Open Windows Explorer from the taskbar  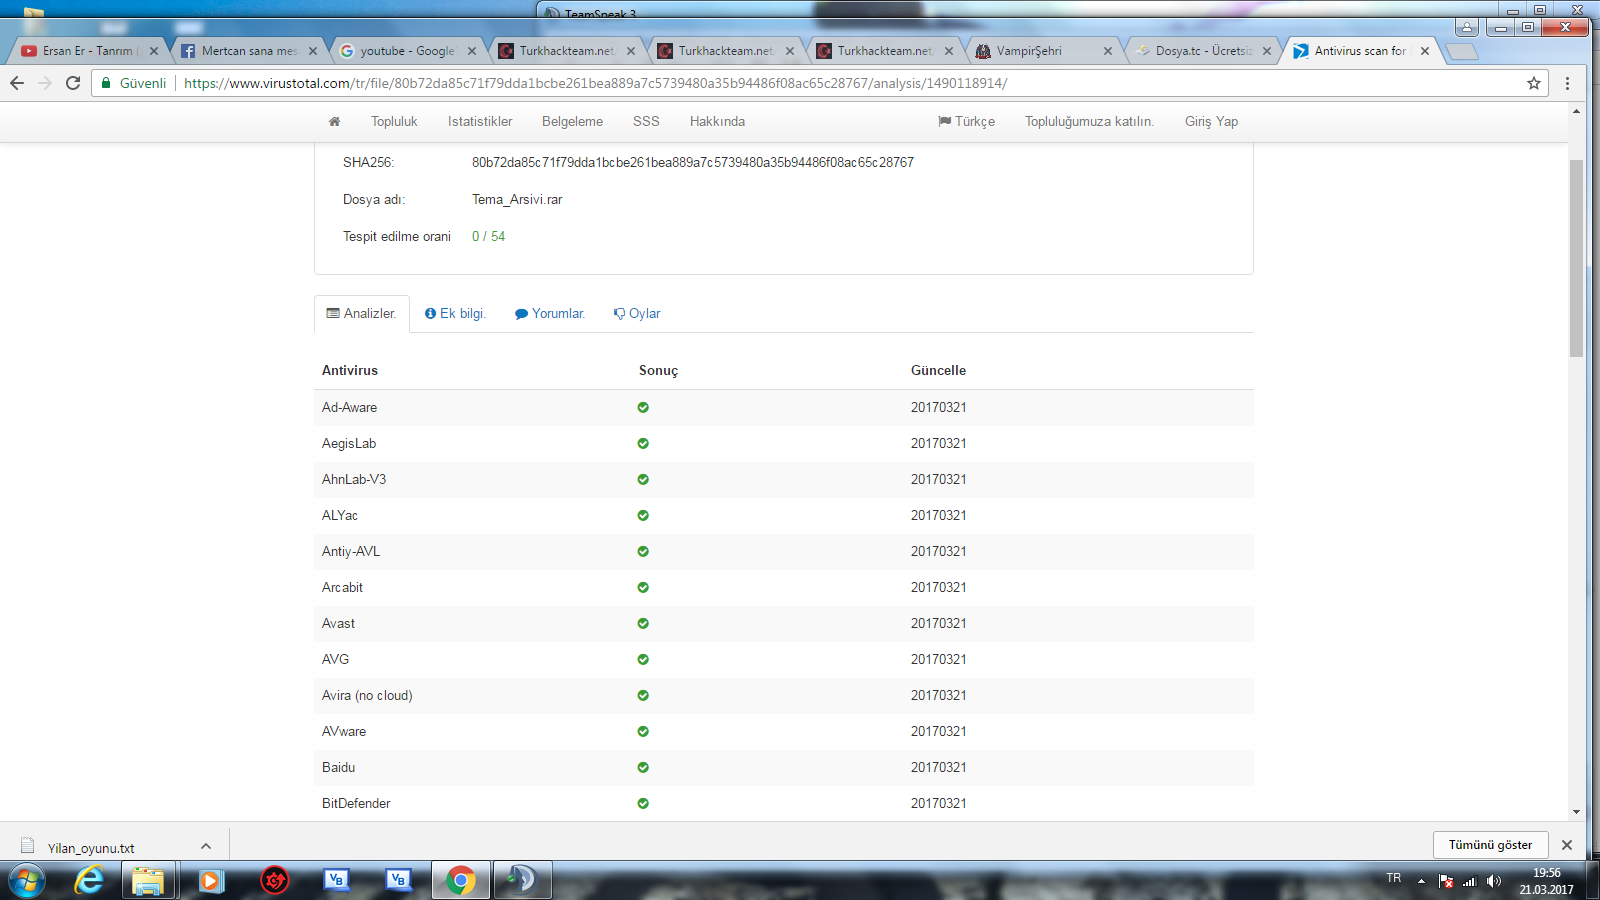pos(149,880)
